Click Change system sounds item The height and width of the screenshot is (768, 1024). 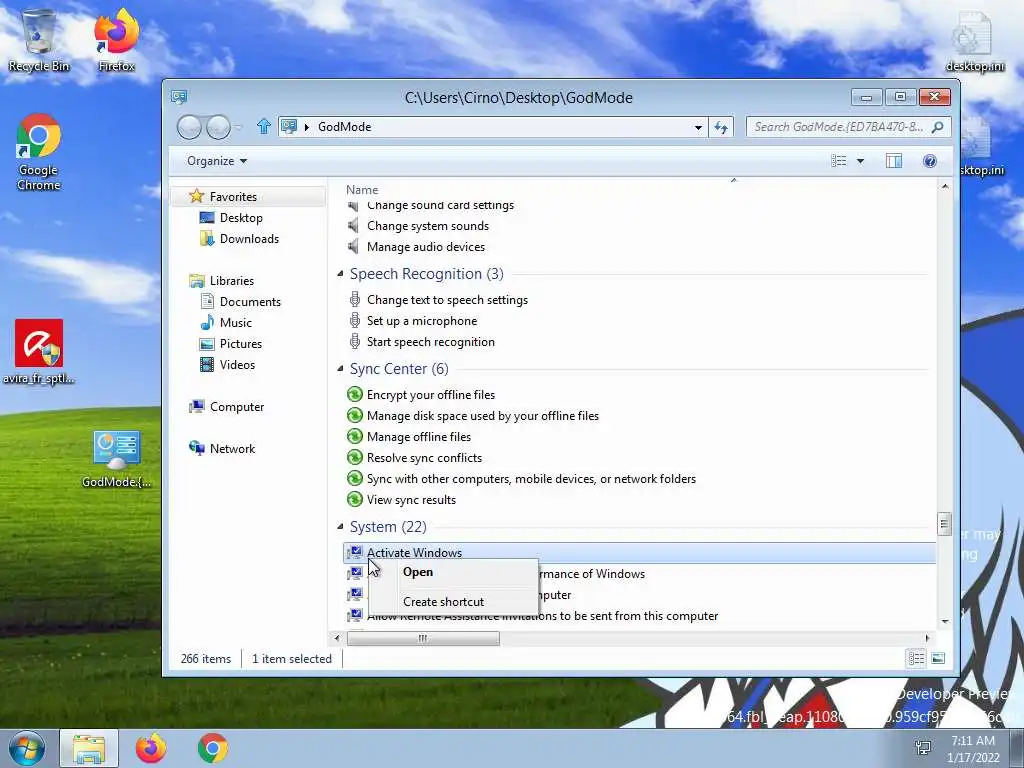tap(428, 226)
